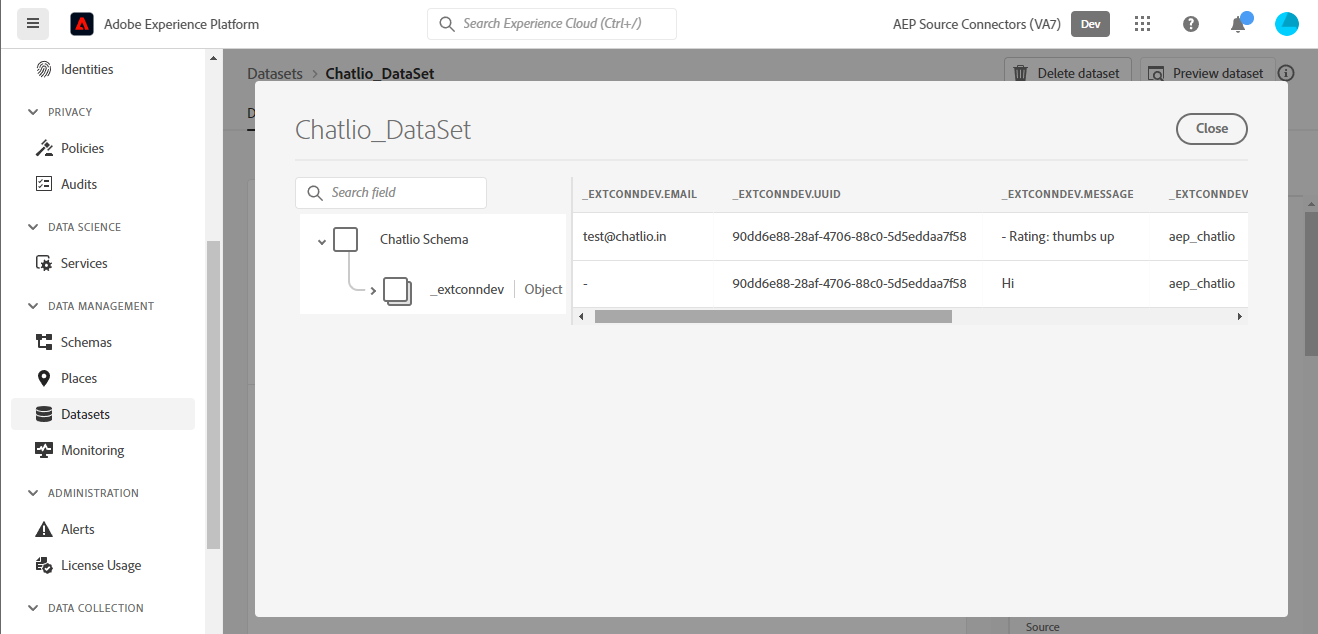The image size is (1318, 634).
Task: Open the help question mark icon
Action: [x=1191, y=24]
